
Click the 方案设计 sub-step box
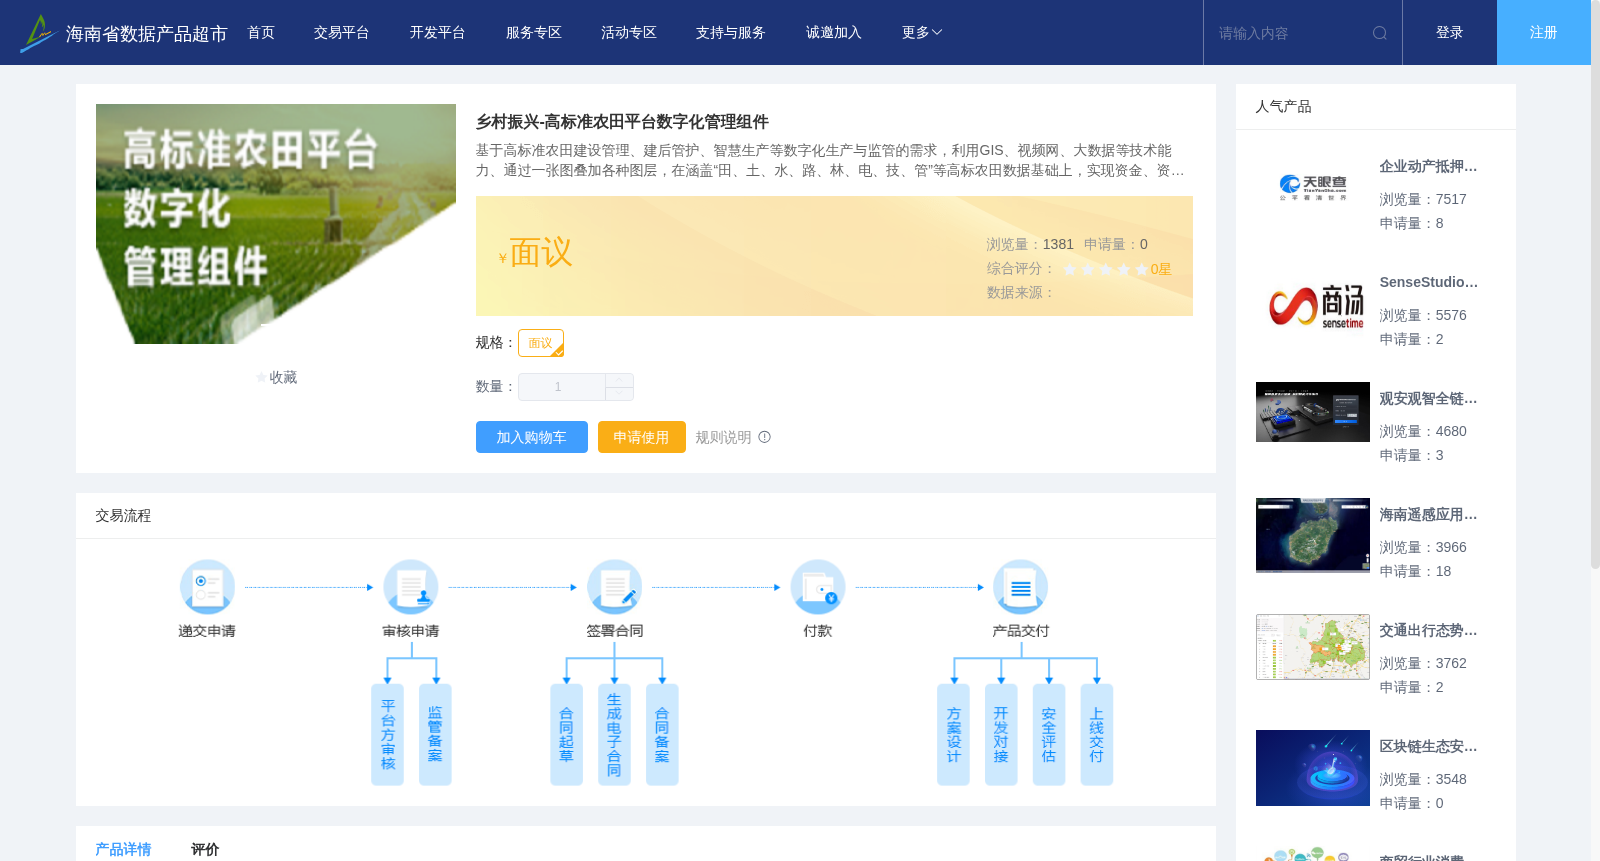(953, 735)
